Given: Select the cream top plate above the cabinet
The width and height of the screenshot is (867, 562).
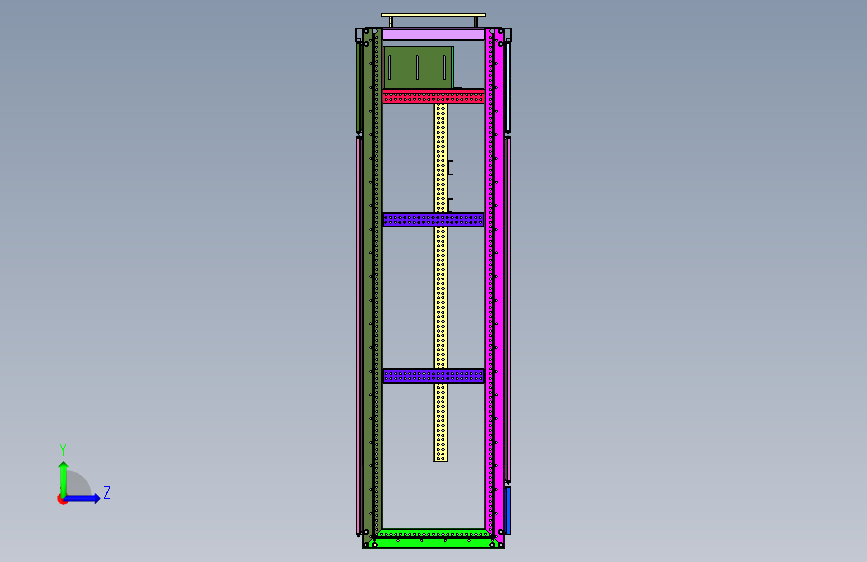Looking at the screenshot, I should pyautogui.click(x=434, y=15).
